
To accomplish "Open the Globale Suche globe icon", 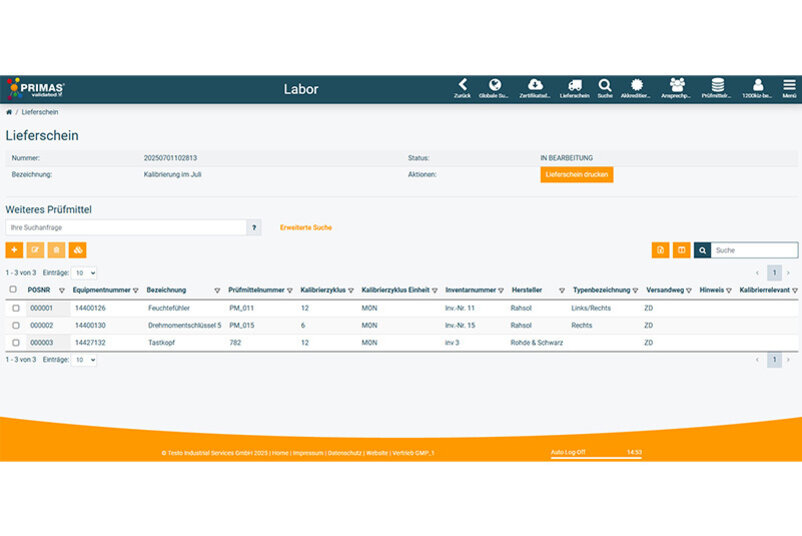I will [x=494, y=85].
